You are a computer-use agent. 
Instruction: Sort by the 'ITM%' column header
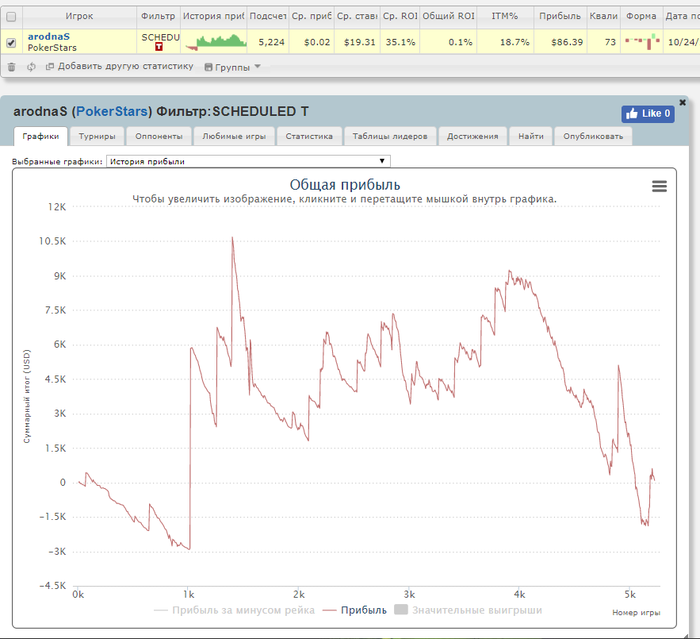505,17
